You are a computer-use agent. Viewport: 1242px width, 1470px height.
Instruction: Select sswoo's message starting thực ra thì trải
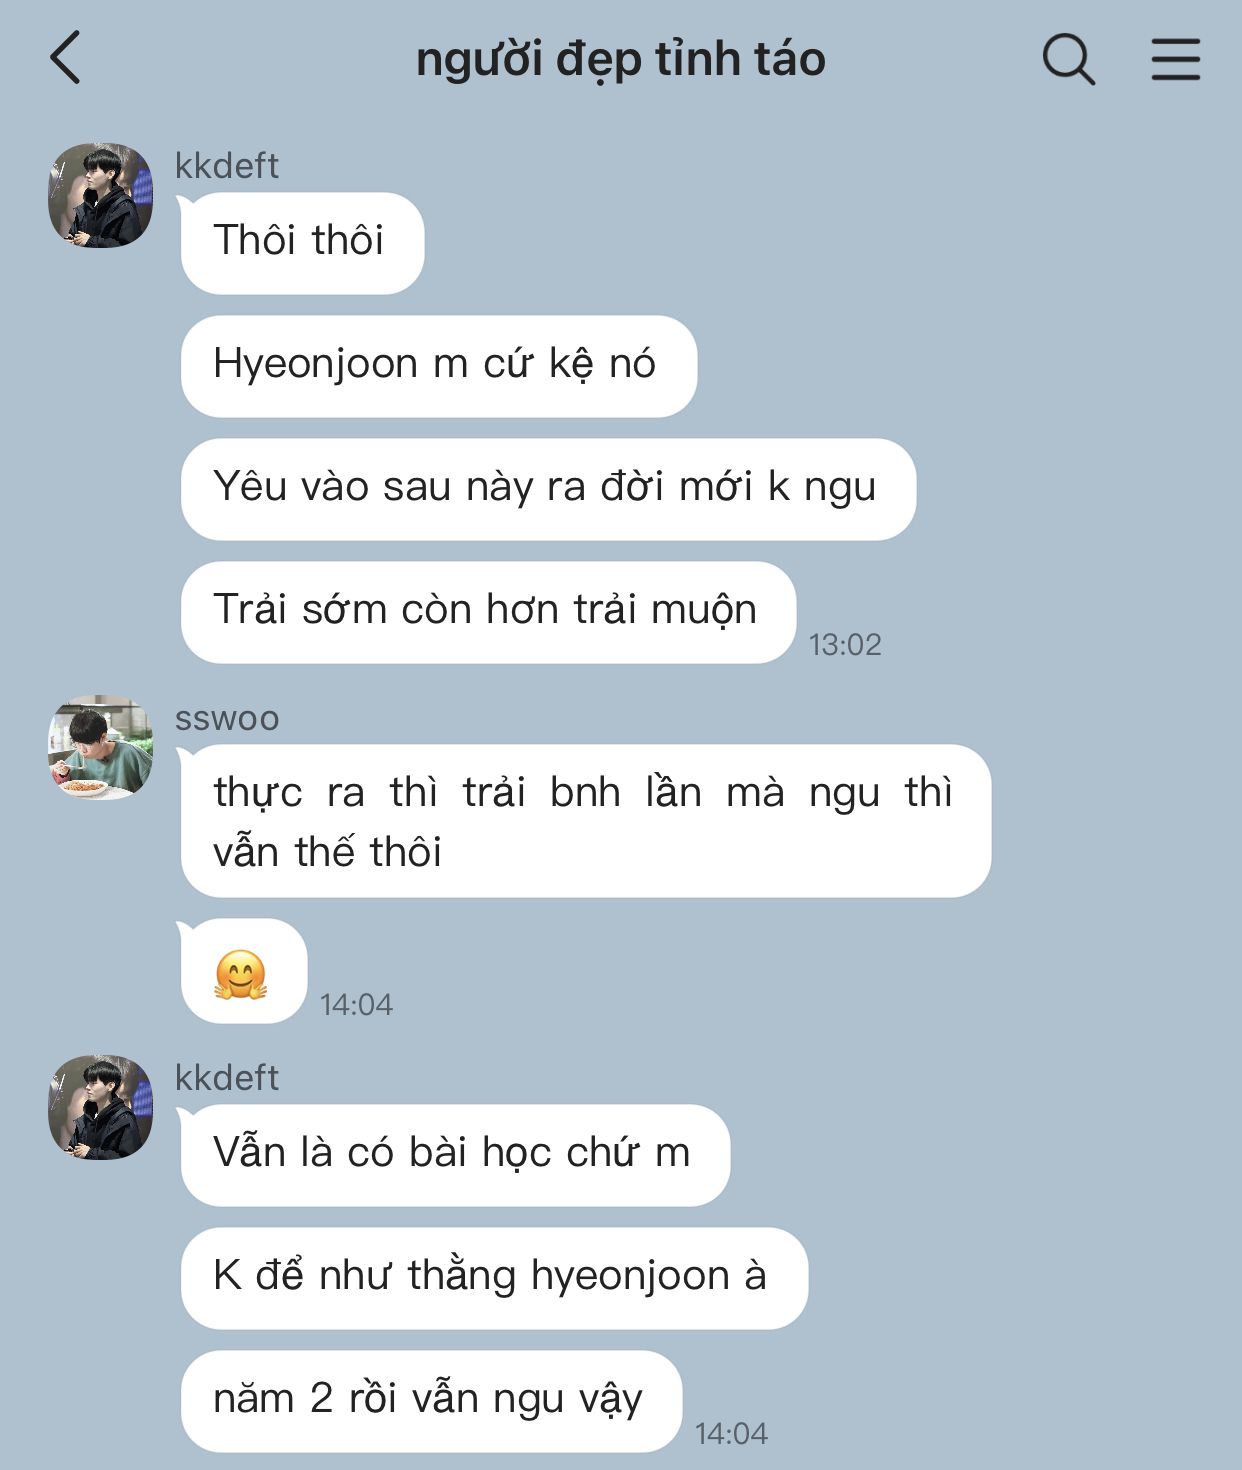585,821
